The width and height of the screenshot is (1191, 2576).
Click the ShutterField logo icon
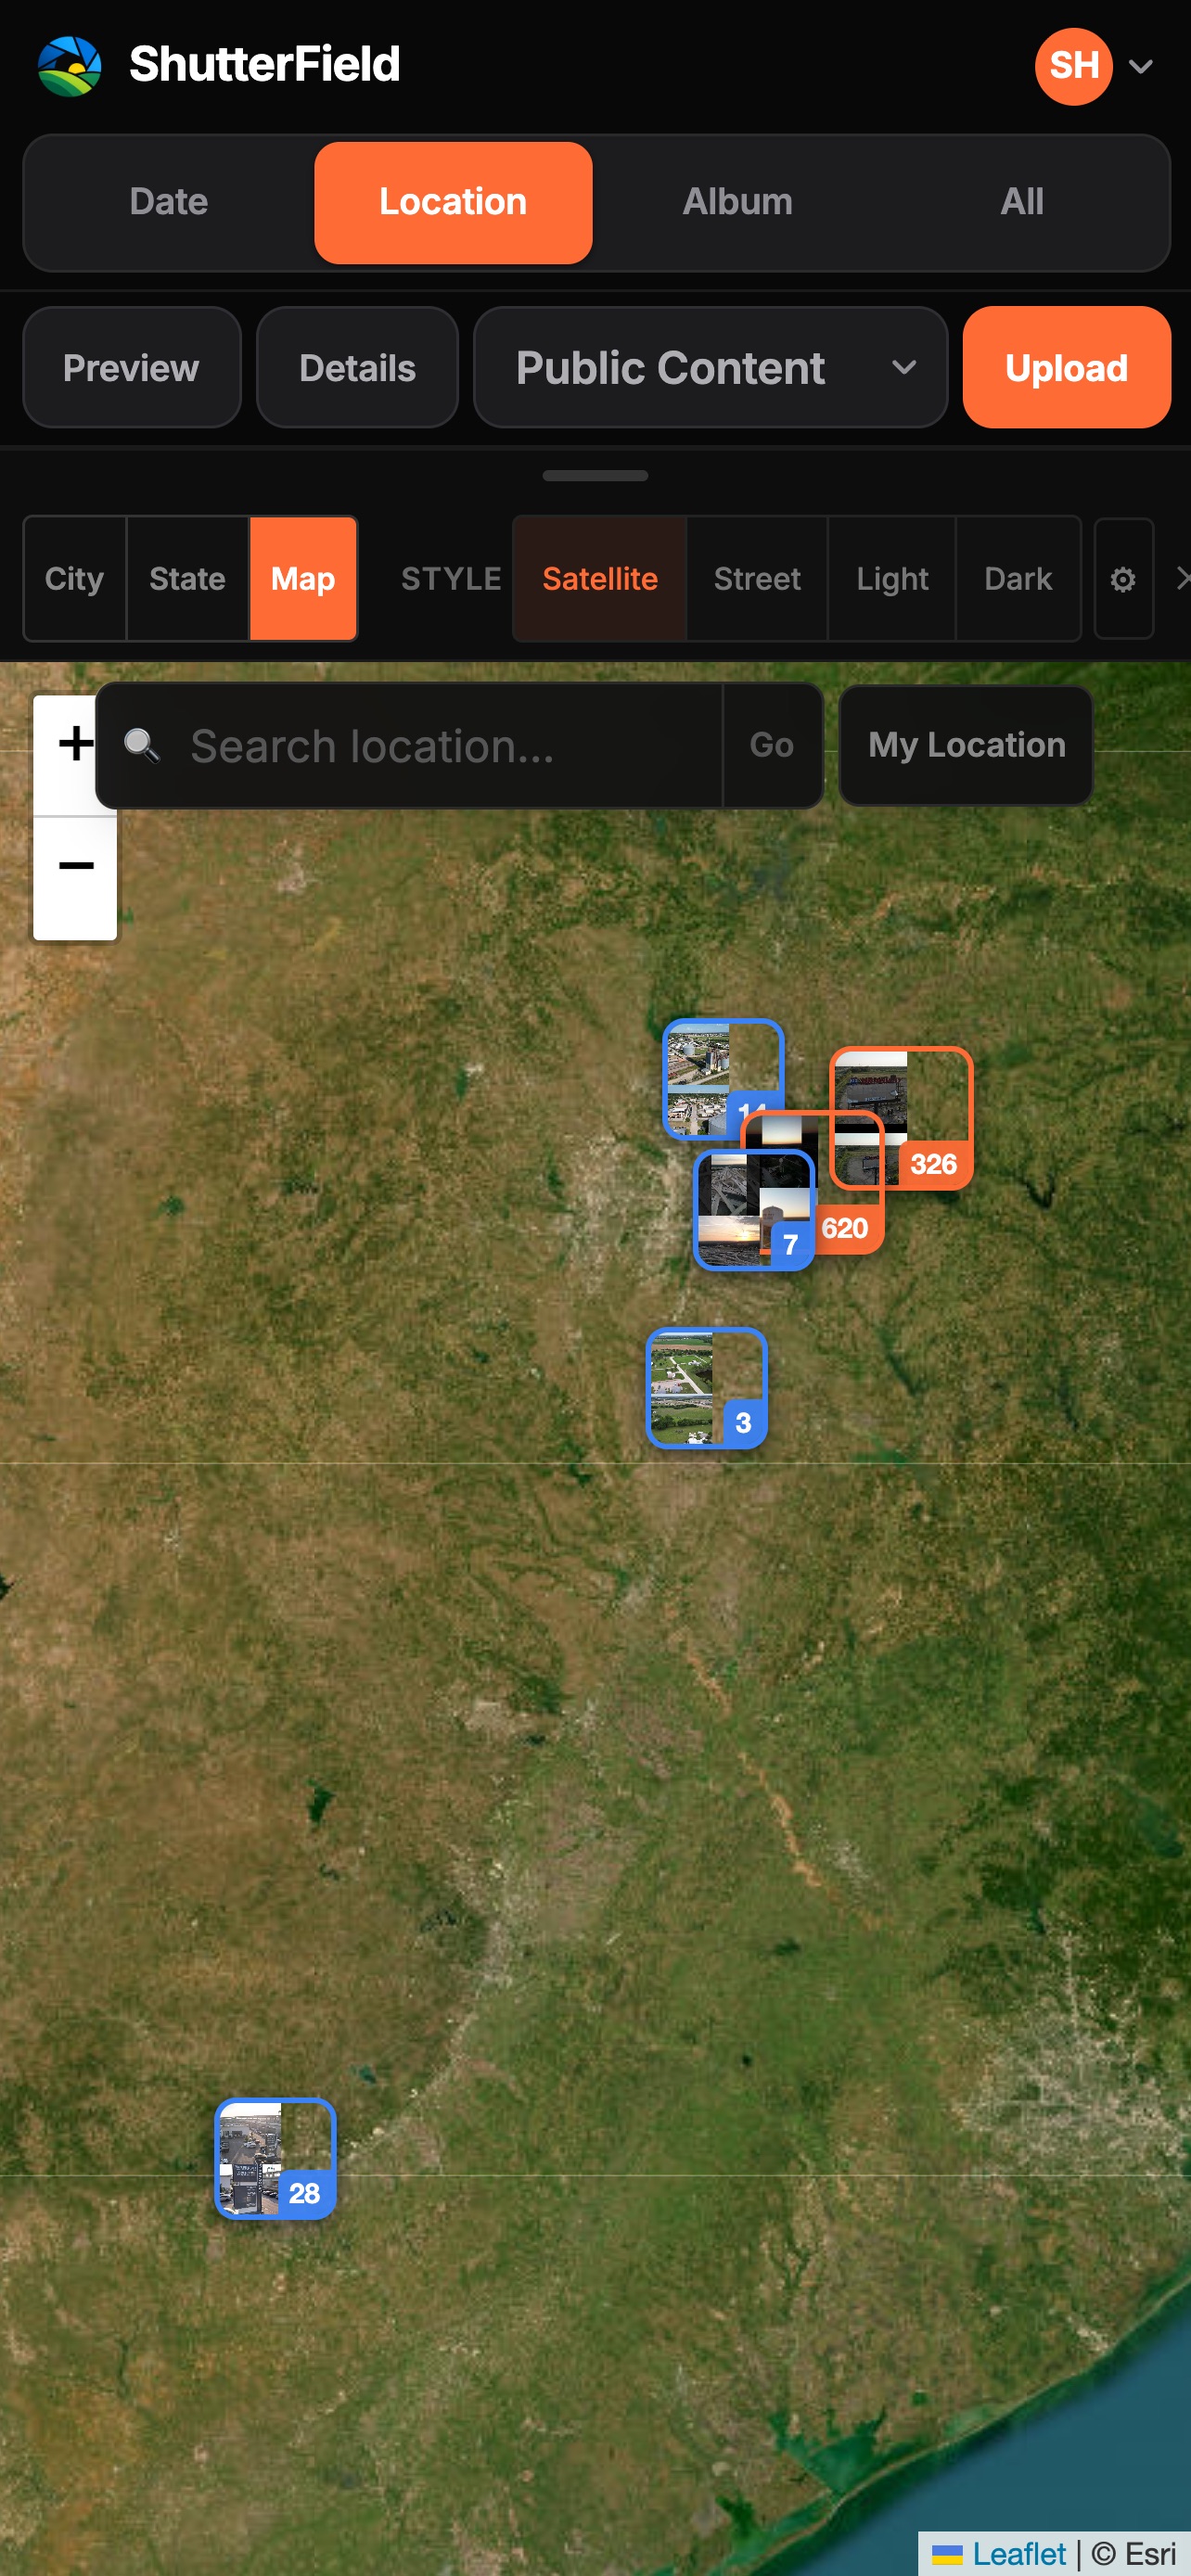(69, 66)
